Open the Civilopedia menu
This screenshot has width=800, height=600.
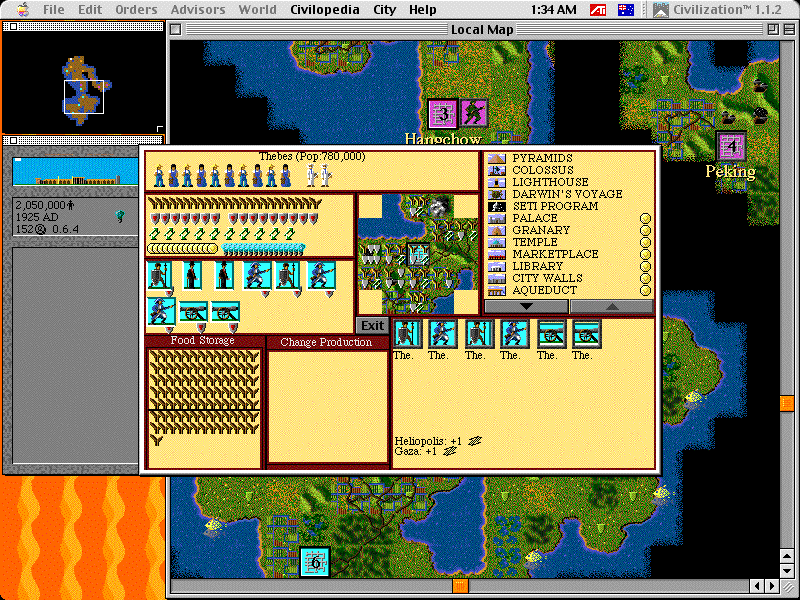(x=324, y=10)
